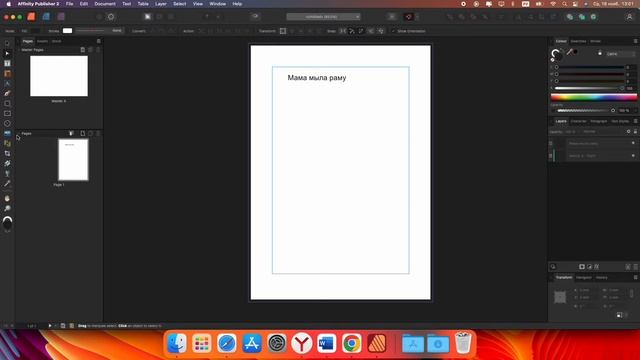Click the Fill colour swatch in context toolbar
This screenshot has width=640, height=360.
tap(35, 31)
